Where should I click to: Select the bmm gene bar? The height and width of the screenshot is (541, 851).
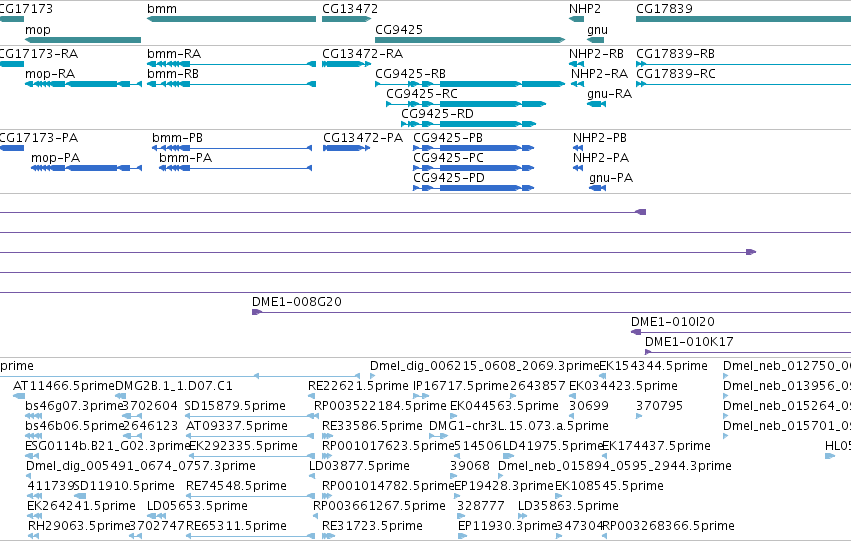231,19
